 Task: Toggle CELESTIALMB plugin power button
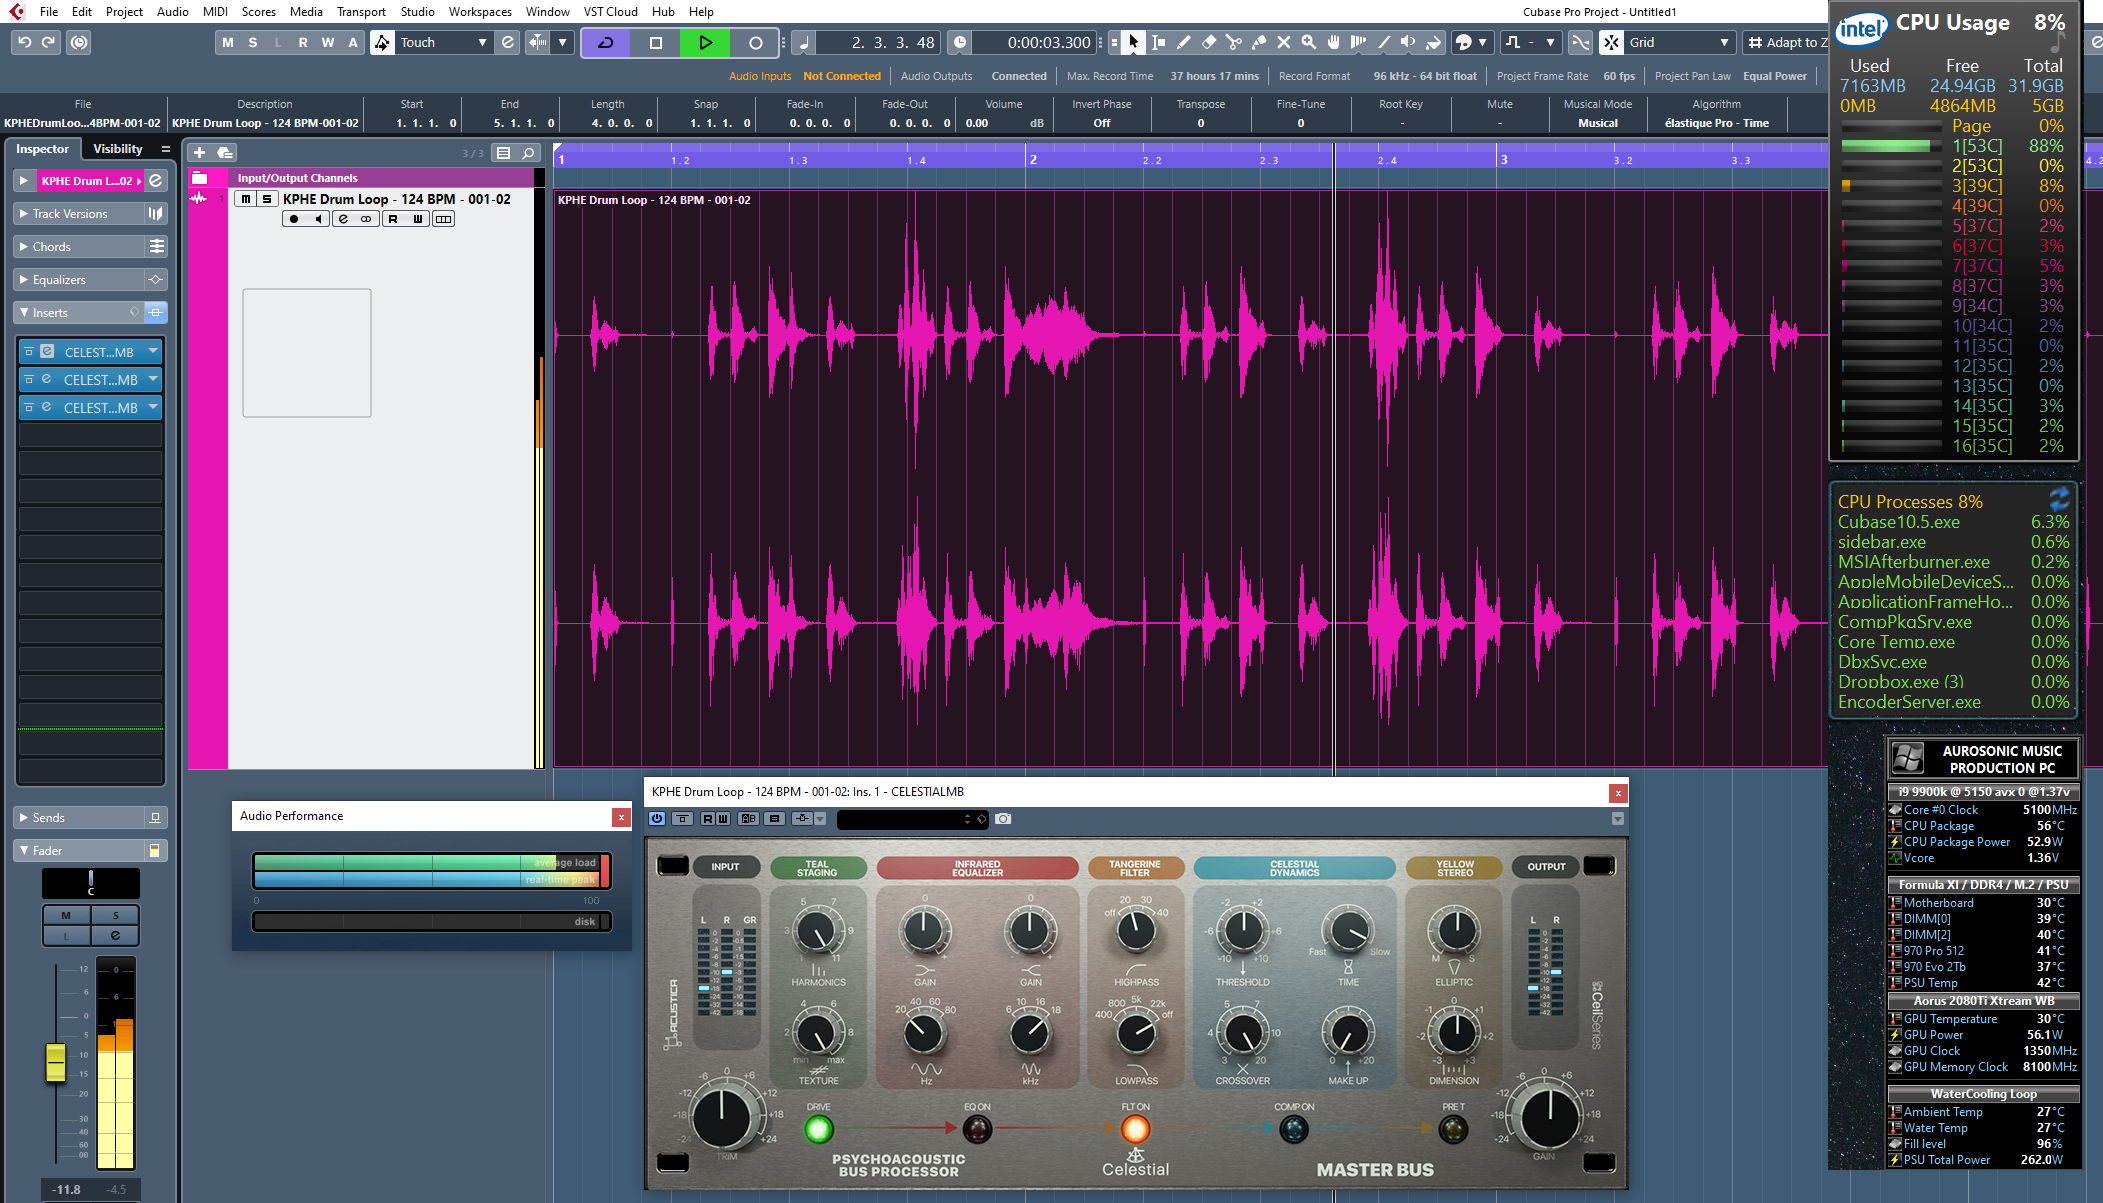coord(657,819)
